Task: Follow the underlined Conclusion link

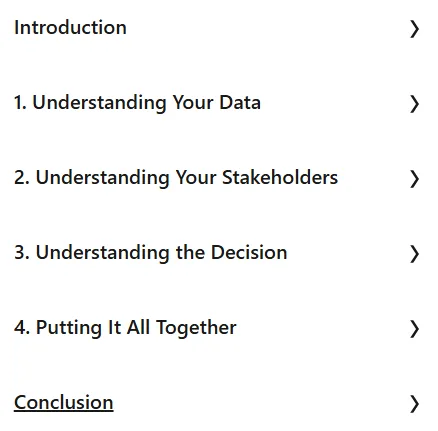Action: (x=64, y=403)
